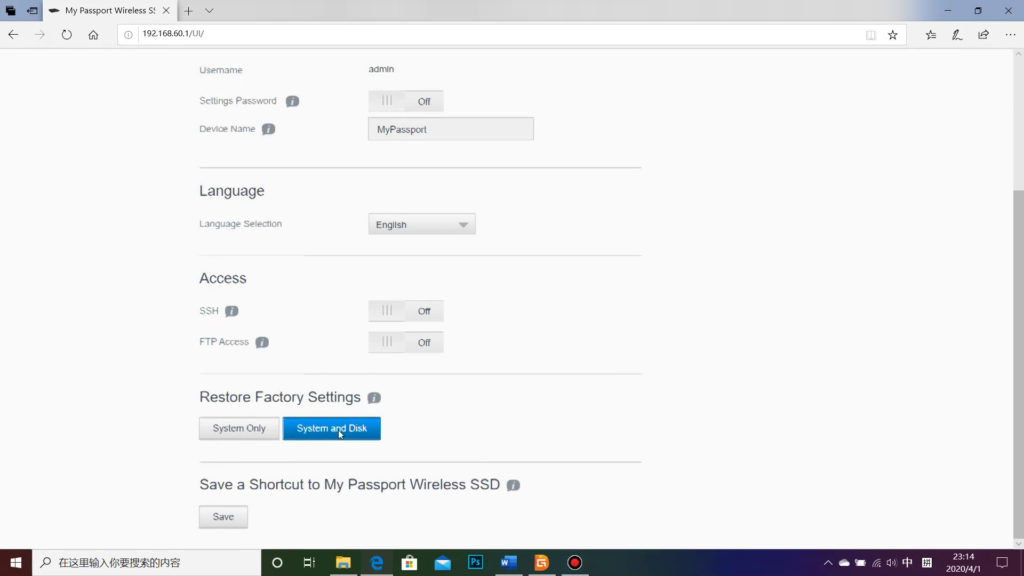
Task: Click the page vertical scrollbar thumb
Action: click(1018, 362)
